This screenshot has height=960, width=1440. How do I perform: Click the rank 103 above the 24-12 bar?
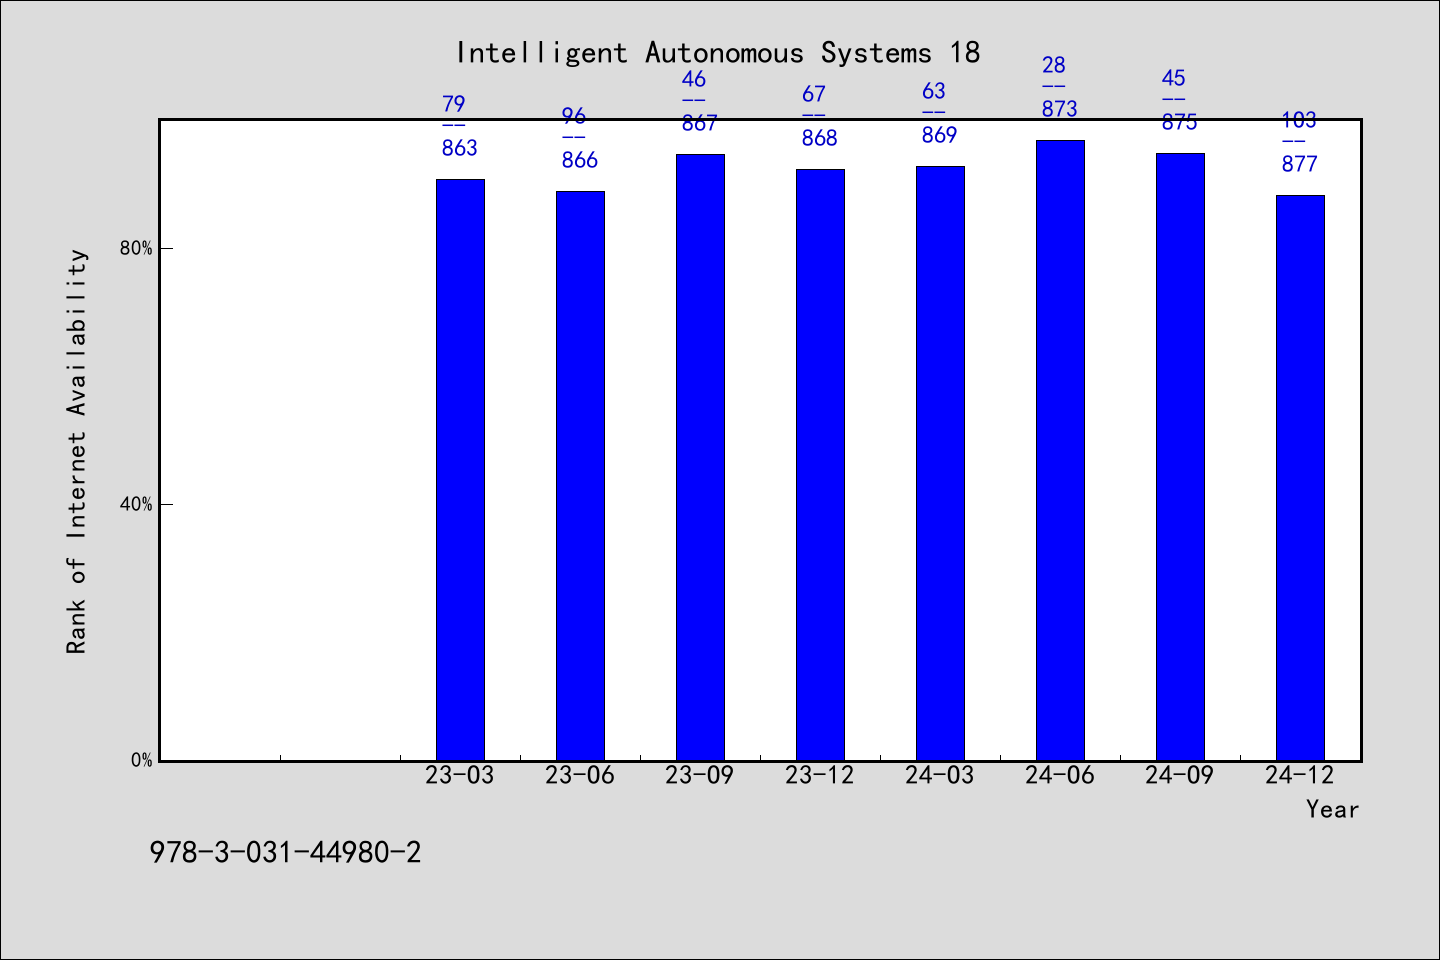tap(1300, 120)
